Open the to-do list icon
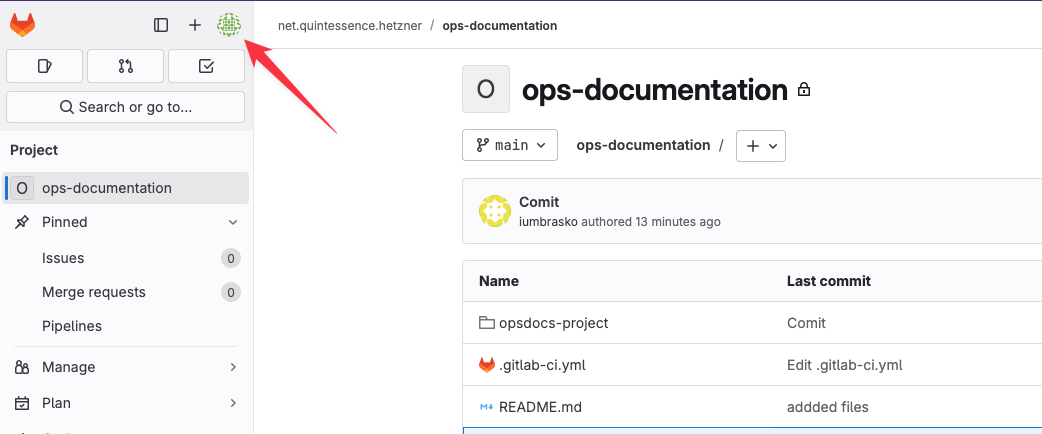The width and height of the screenshot is (1042, 434). (206, 66)
